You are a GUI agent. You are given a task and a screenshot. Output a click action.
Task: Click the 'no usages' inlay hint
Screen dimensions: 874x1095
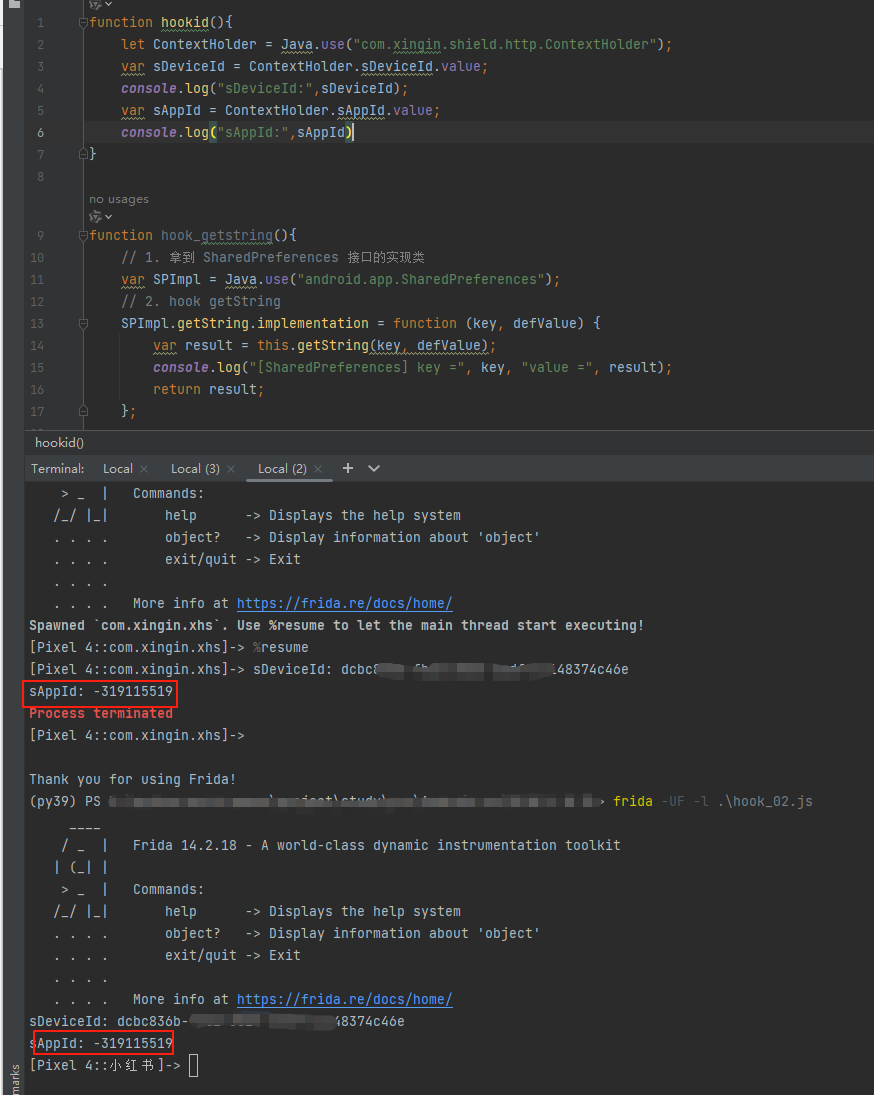(x=119, y=199)
